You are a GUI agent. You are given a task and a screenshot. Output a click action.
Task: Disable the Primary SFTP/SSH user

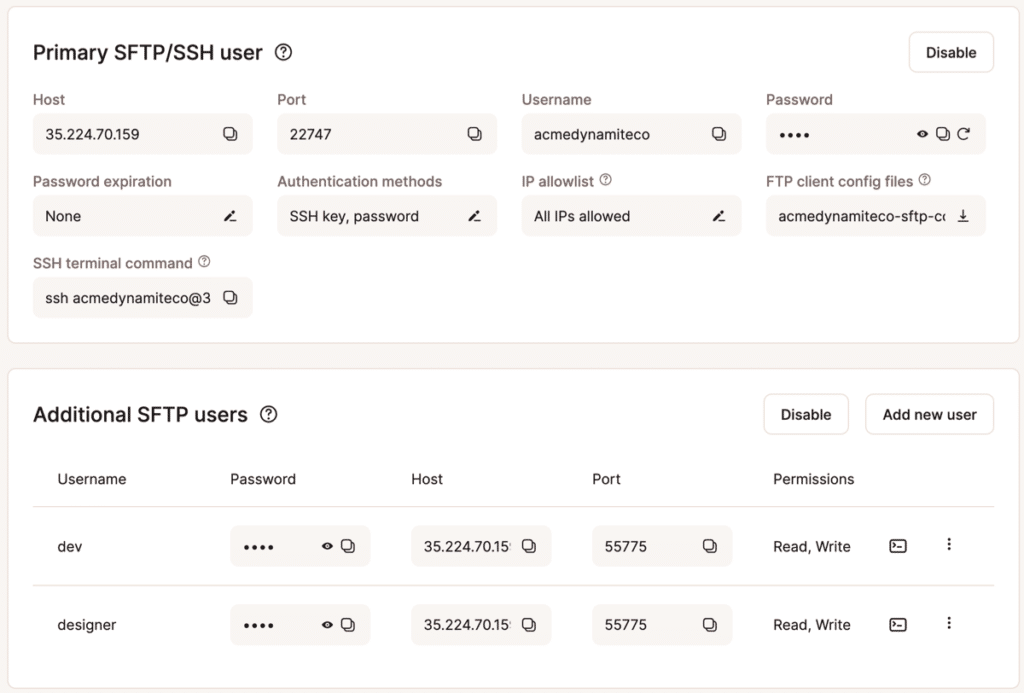tap(951, 52)
